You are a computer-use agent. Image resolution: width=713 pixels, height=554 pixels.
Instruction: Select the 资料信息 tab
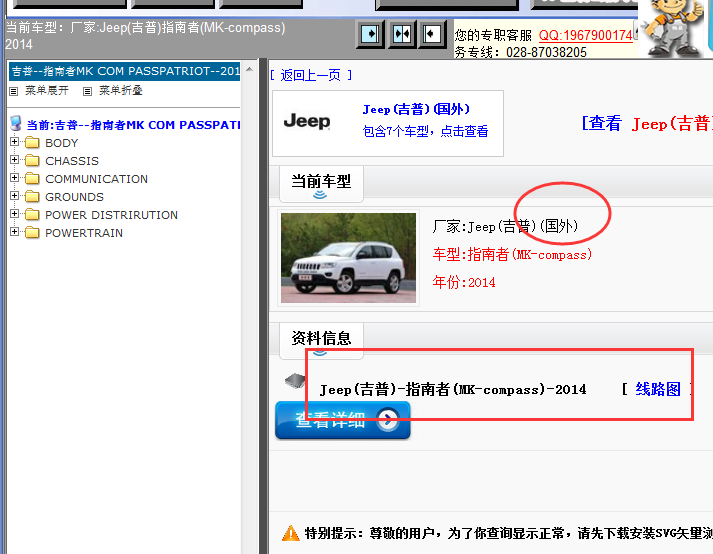click(321, 341)
